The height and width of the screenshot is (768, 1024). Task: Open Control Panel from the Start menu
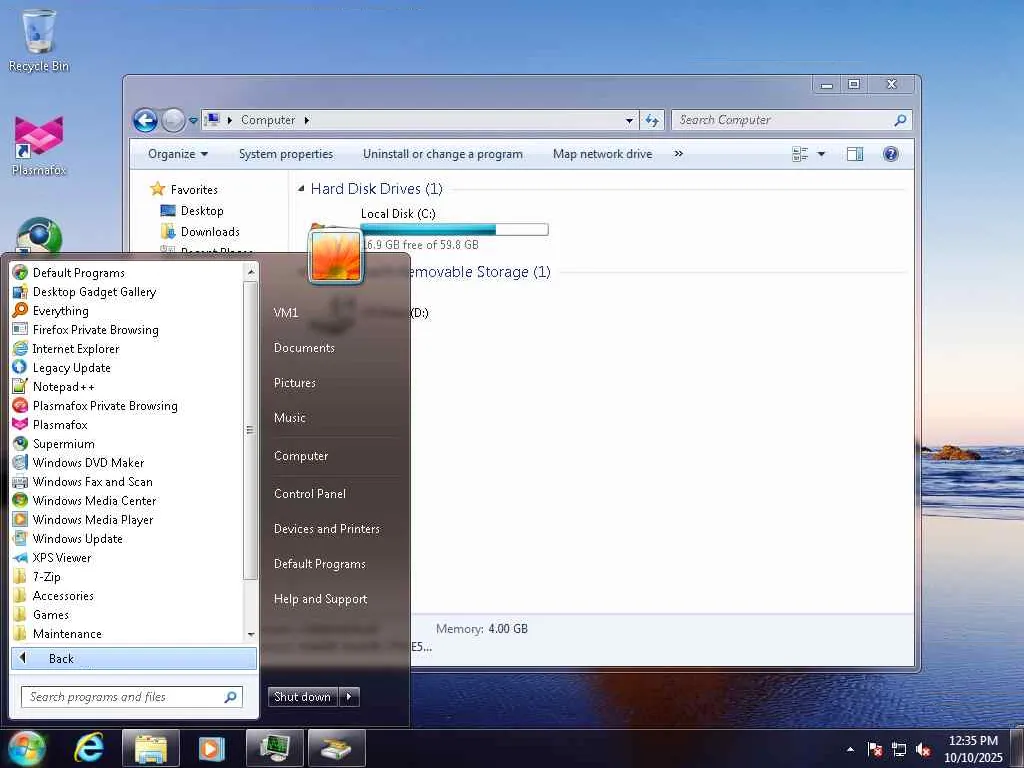click(x=310, y=494)
